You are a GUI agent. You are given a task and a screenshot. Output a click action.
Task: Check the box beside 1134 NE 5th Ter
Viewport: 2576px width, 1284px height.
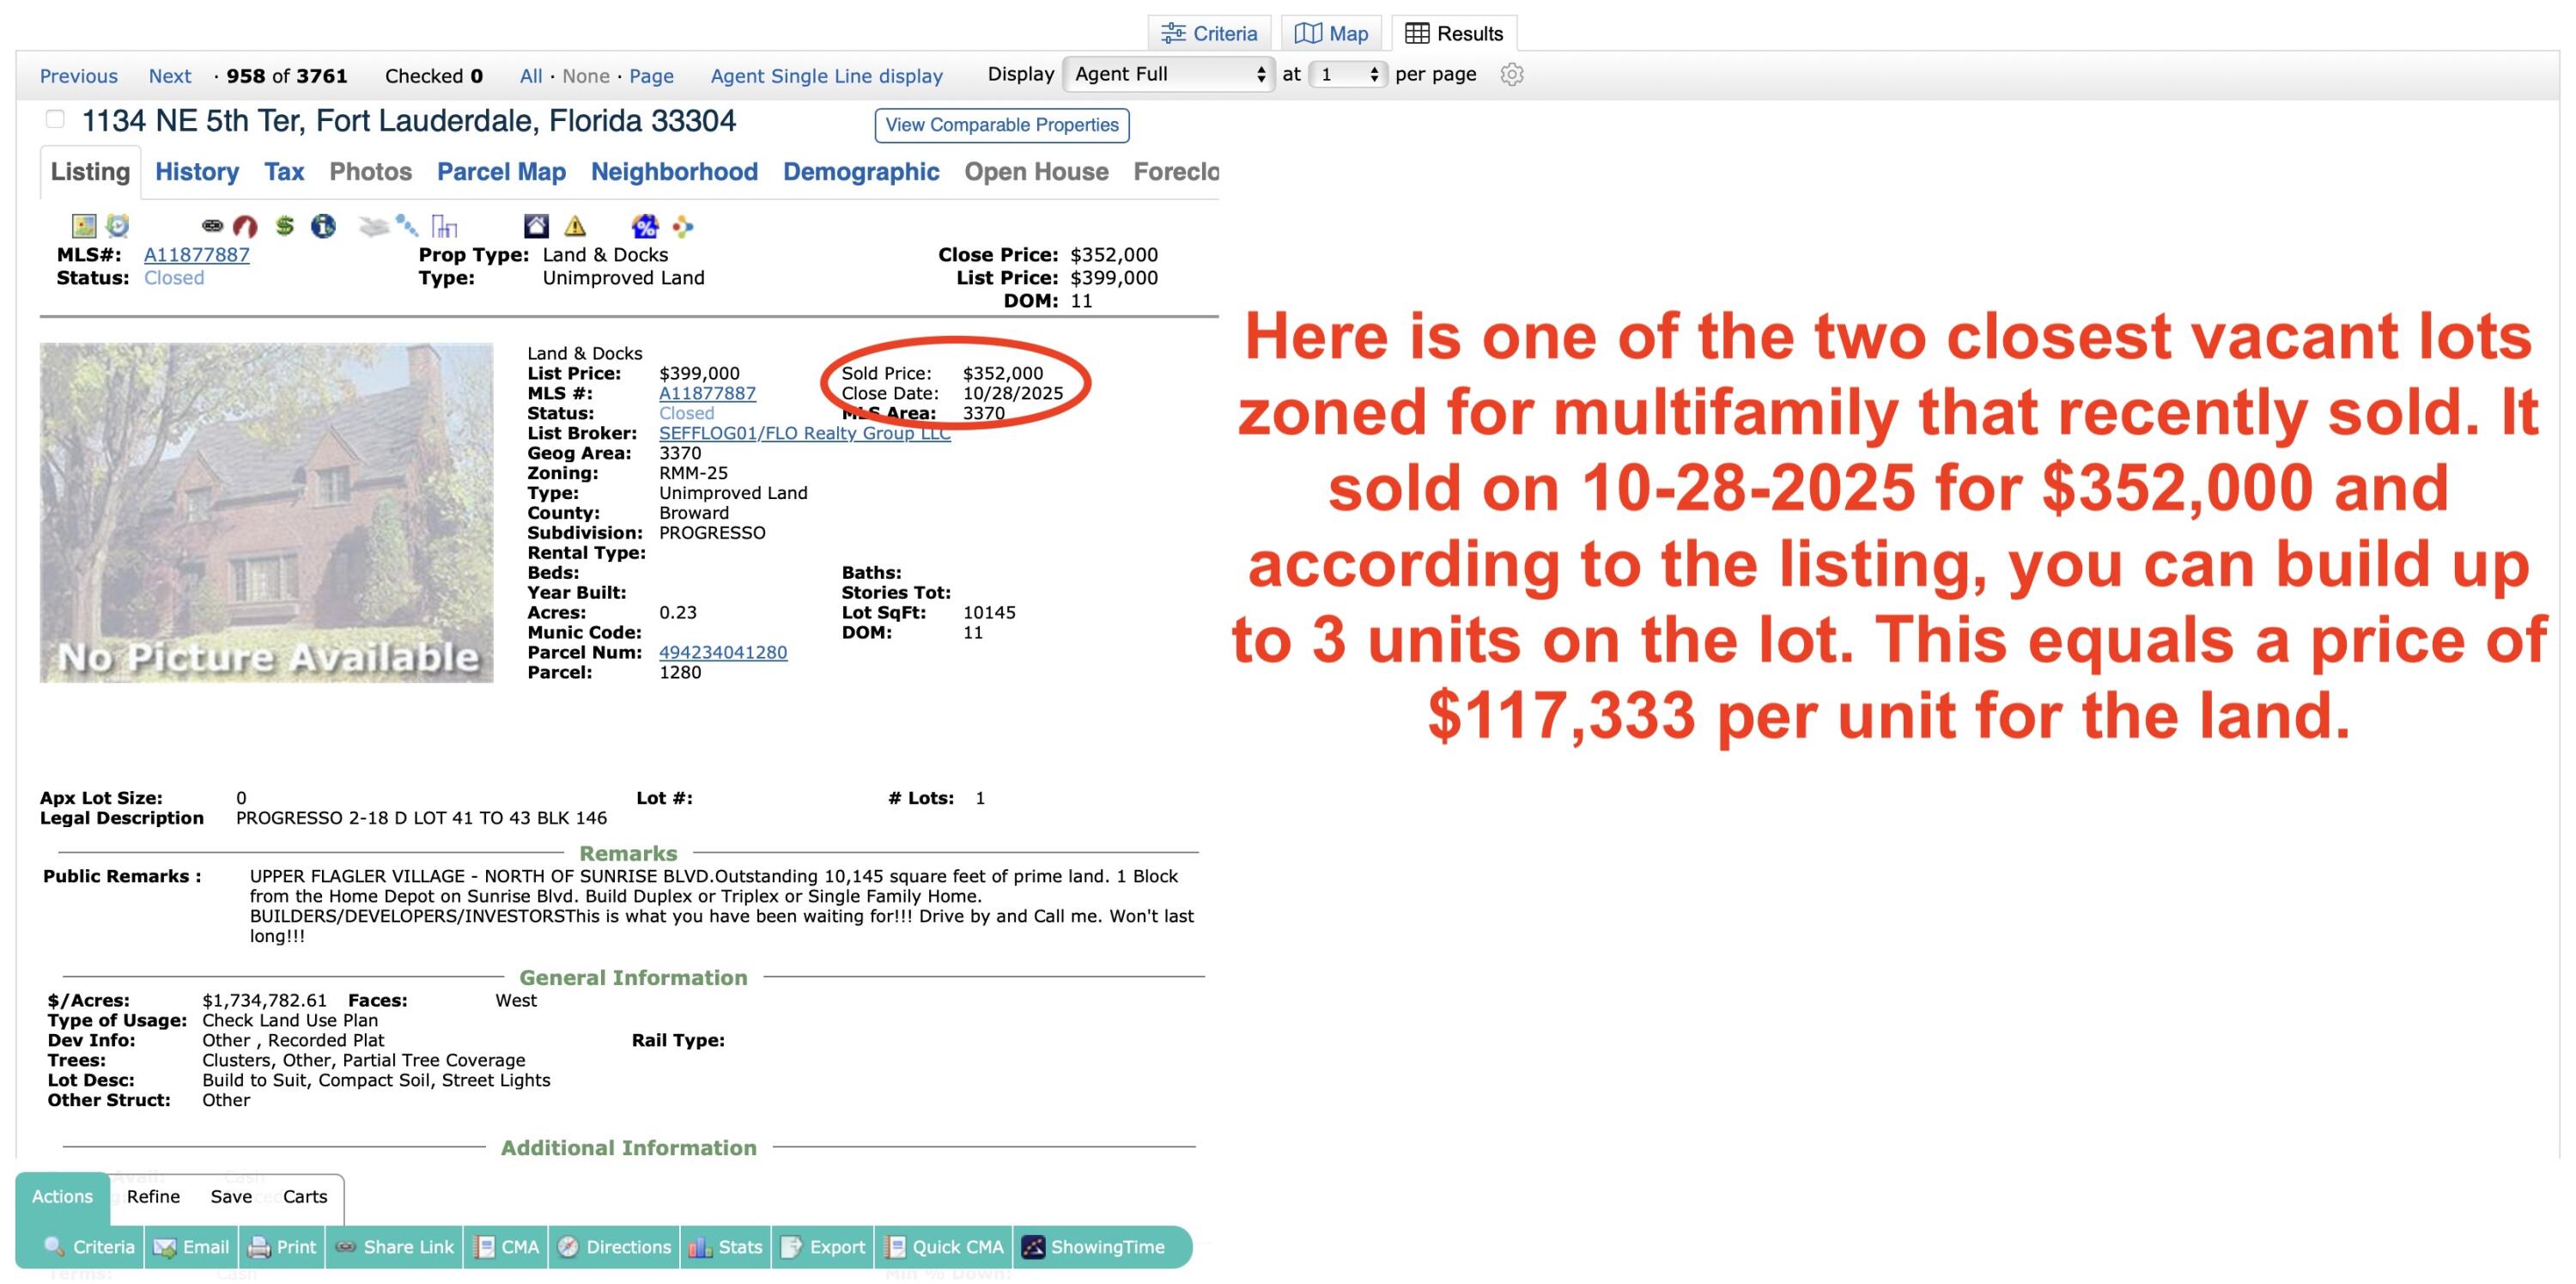55,120
